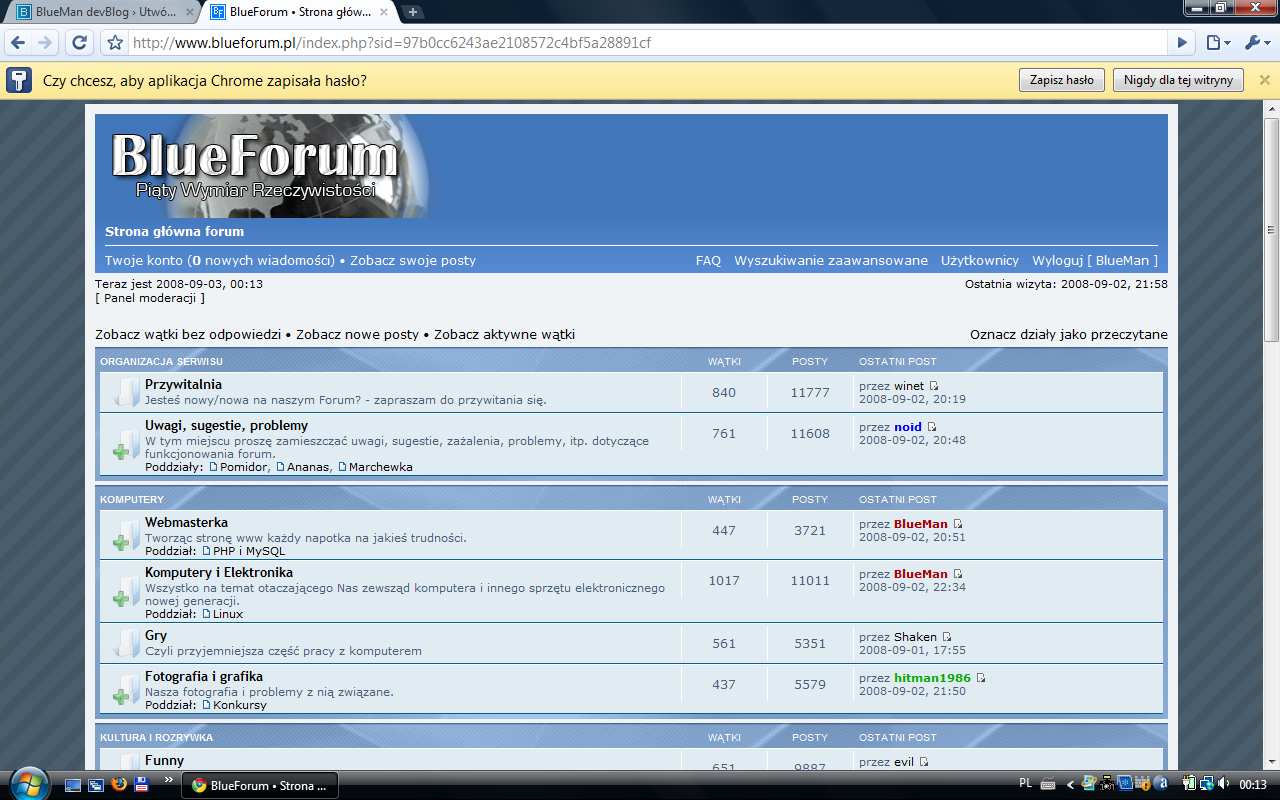Open the Windows Start orb
The height and width of the screenshot is (800, 1280).
(27, 783)
